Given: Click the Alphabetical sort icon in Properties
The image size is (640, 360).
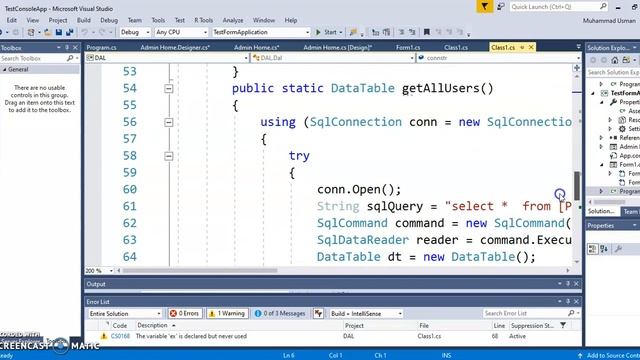Looking at the screenshot, I should pyautogui.click(x=604, y=249).
